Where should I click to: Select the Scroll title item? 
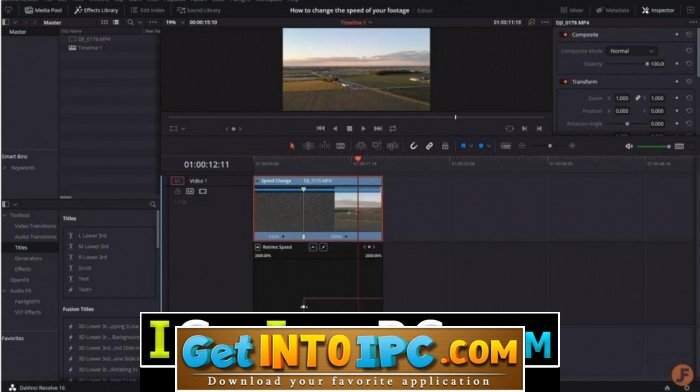click(x=85, y=268)
